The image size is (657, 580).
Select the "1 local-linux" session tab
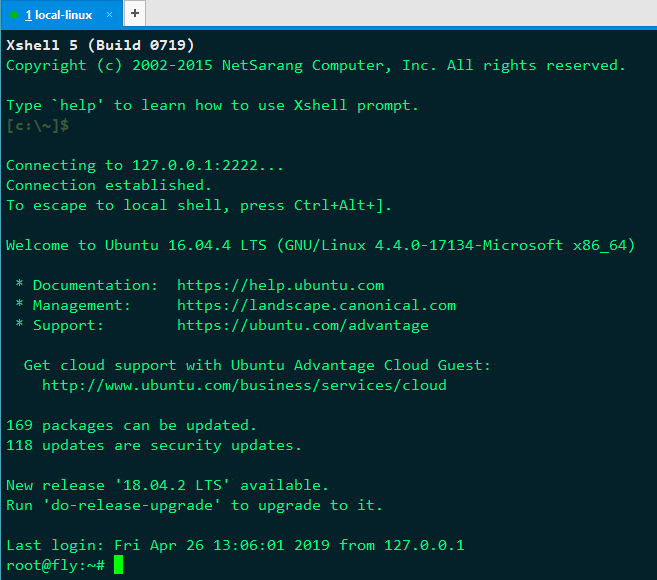pos(62,15)
